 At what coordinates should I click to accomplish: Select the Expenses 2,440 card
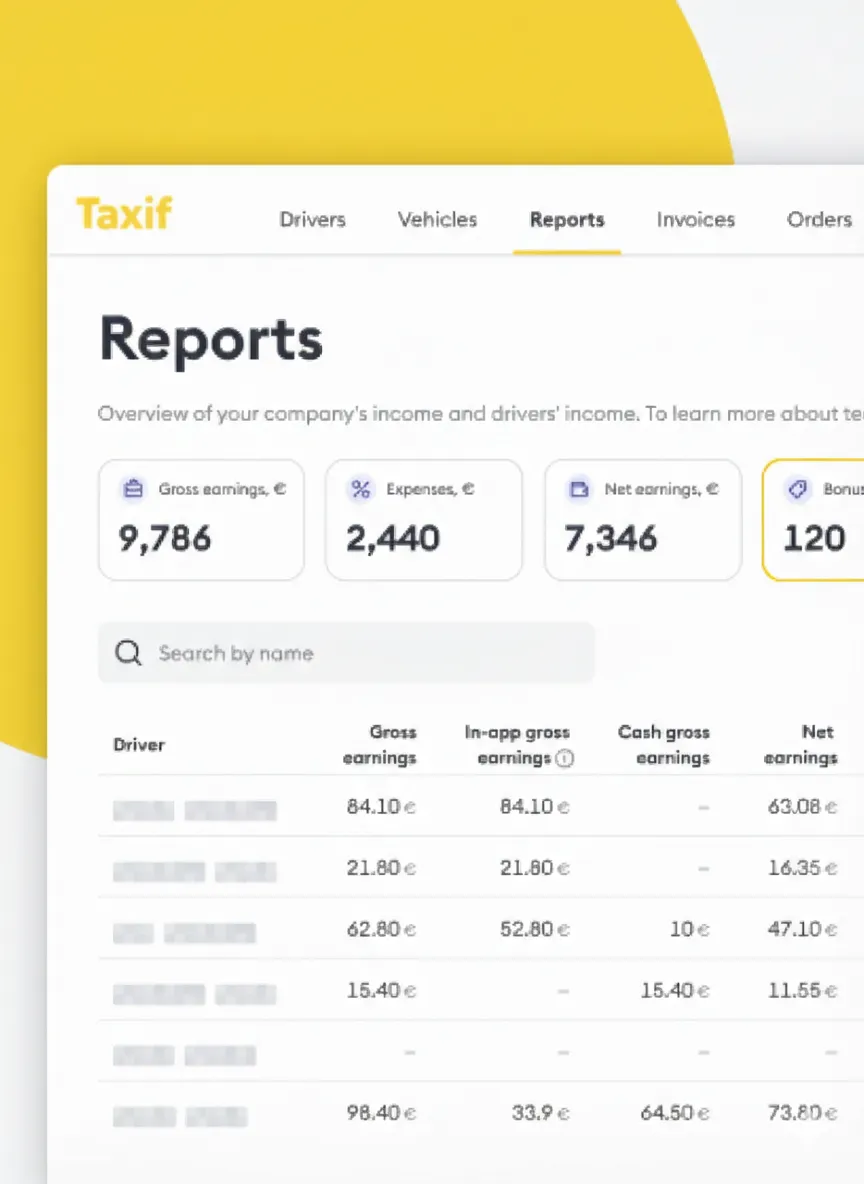coord(424,520)
